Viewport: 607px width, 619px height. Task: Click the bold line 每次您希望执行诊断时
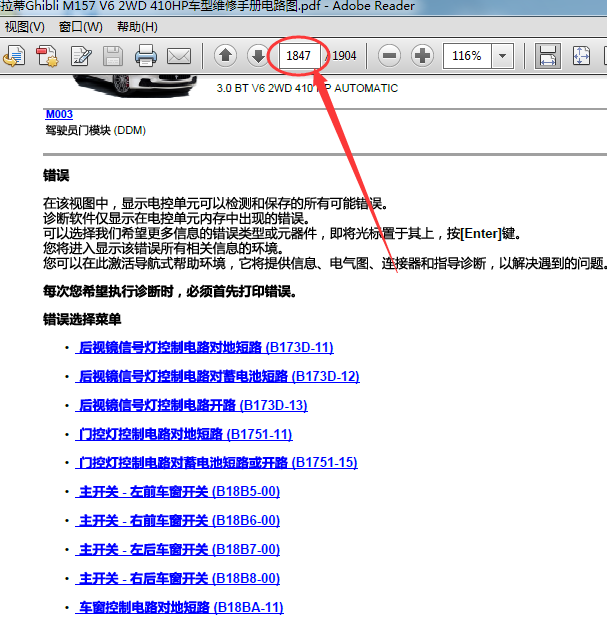coord(170,291)
